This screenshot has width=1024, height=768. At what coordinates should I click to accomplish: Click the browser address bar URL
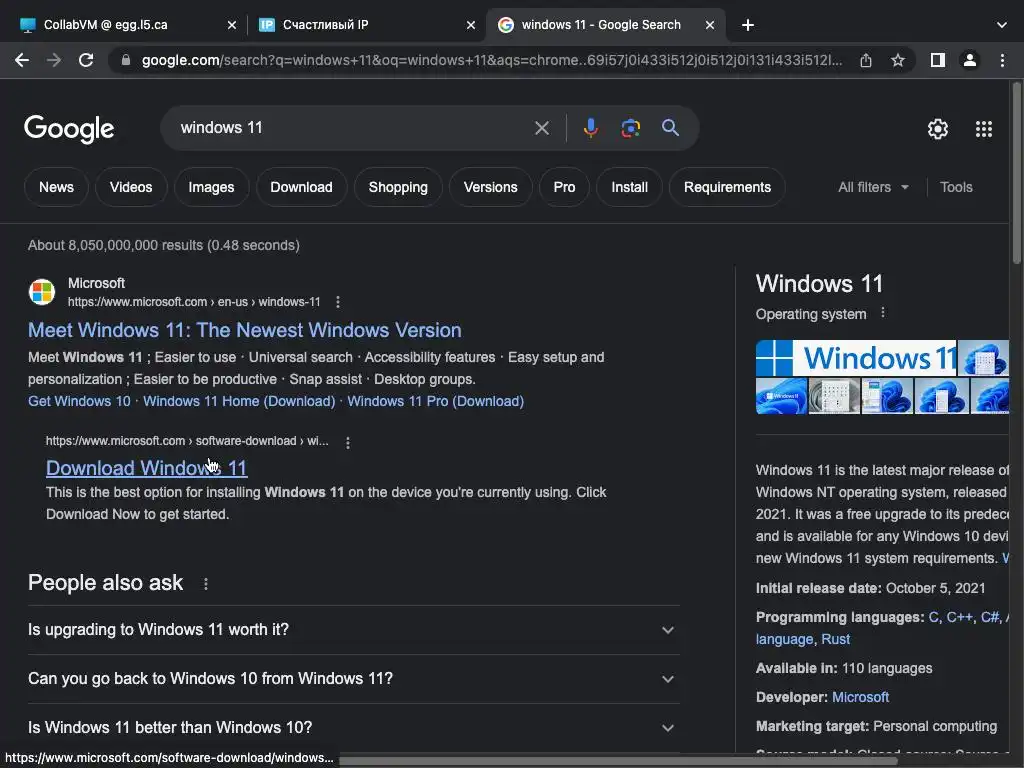coord(492,60)
